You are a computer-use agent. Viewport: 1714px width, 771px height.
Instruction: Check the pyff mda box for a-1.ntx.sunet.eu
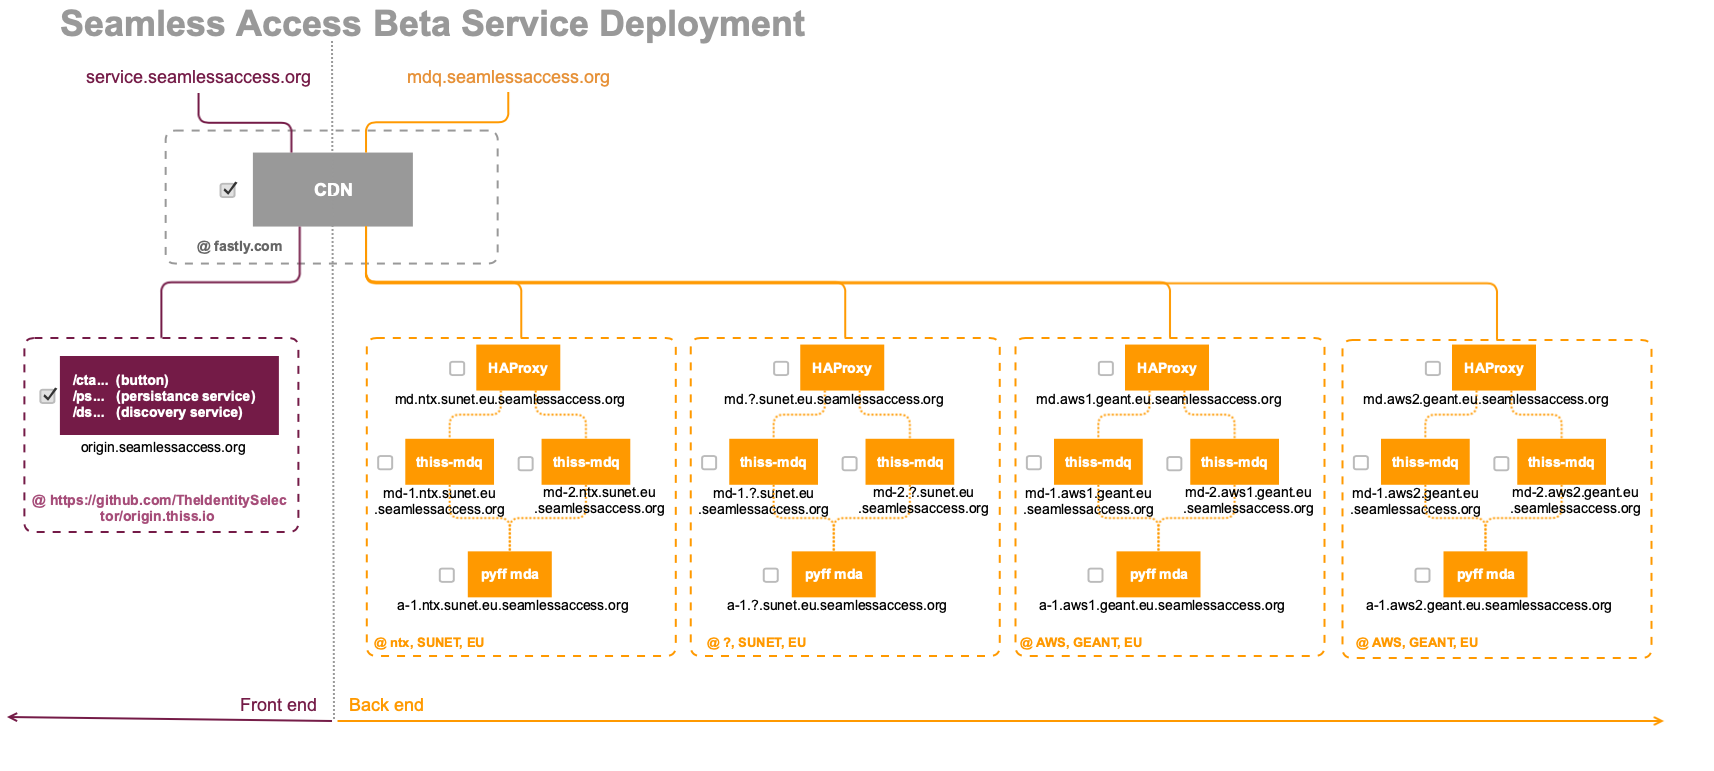[x=447, y=575]
